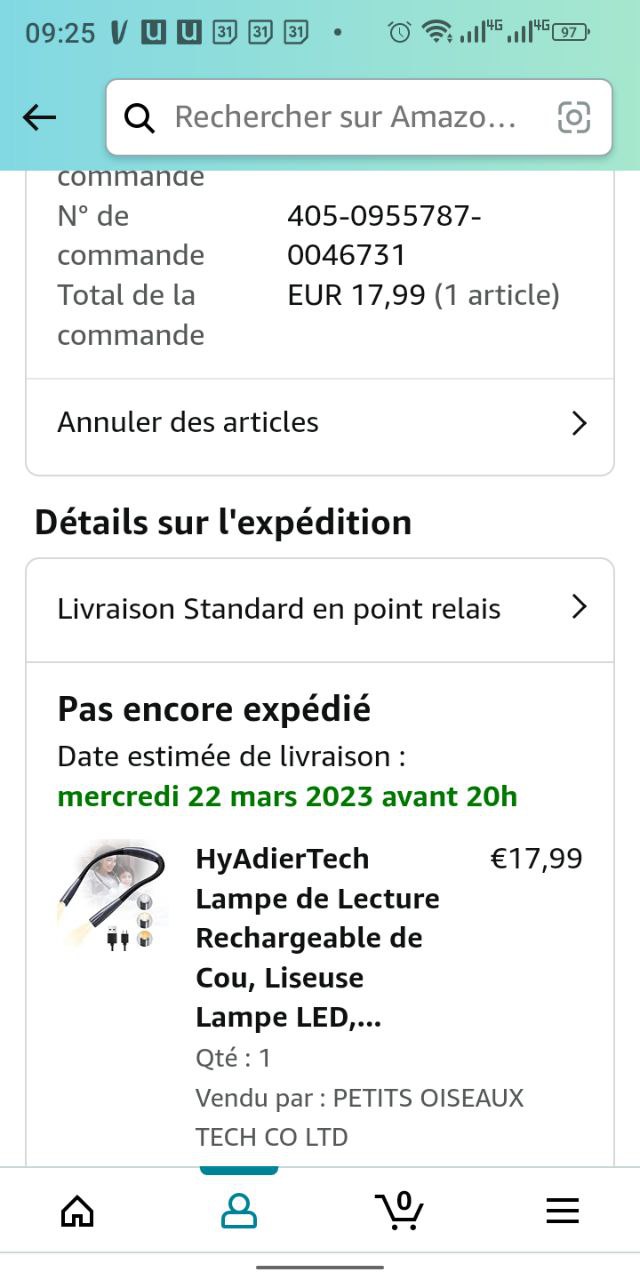Tap the order number 405-0955787-0046731
The height and width of the screenshot is (1280, 640).
384,235
